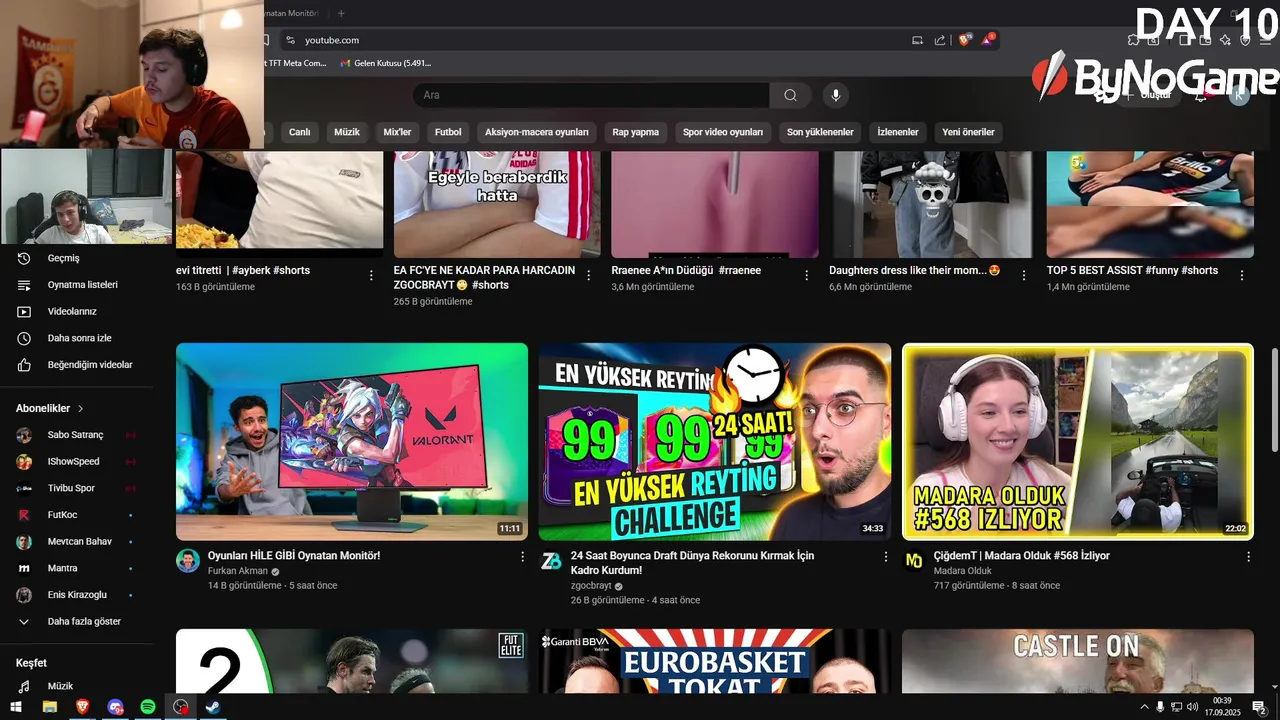The width and height of the screenshot is (1280, 720).
Task: Select Mix'ler filter chip
Action: [x=397, y=132]
